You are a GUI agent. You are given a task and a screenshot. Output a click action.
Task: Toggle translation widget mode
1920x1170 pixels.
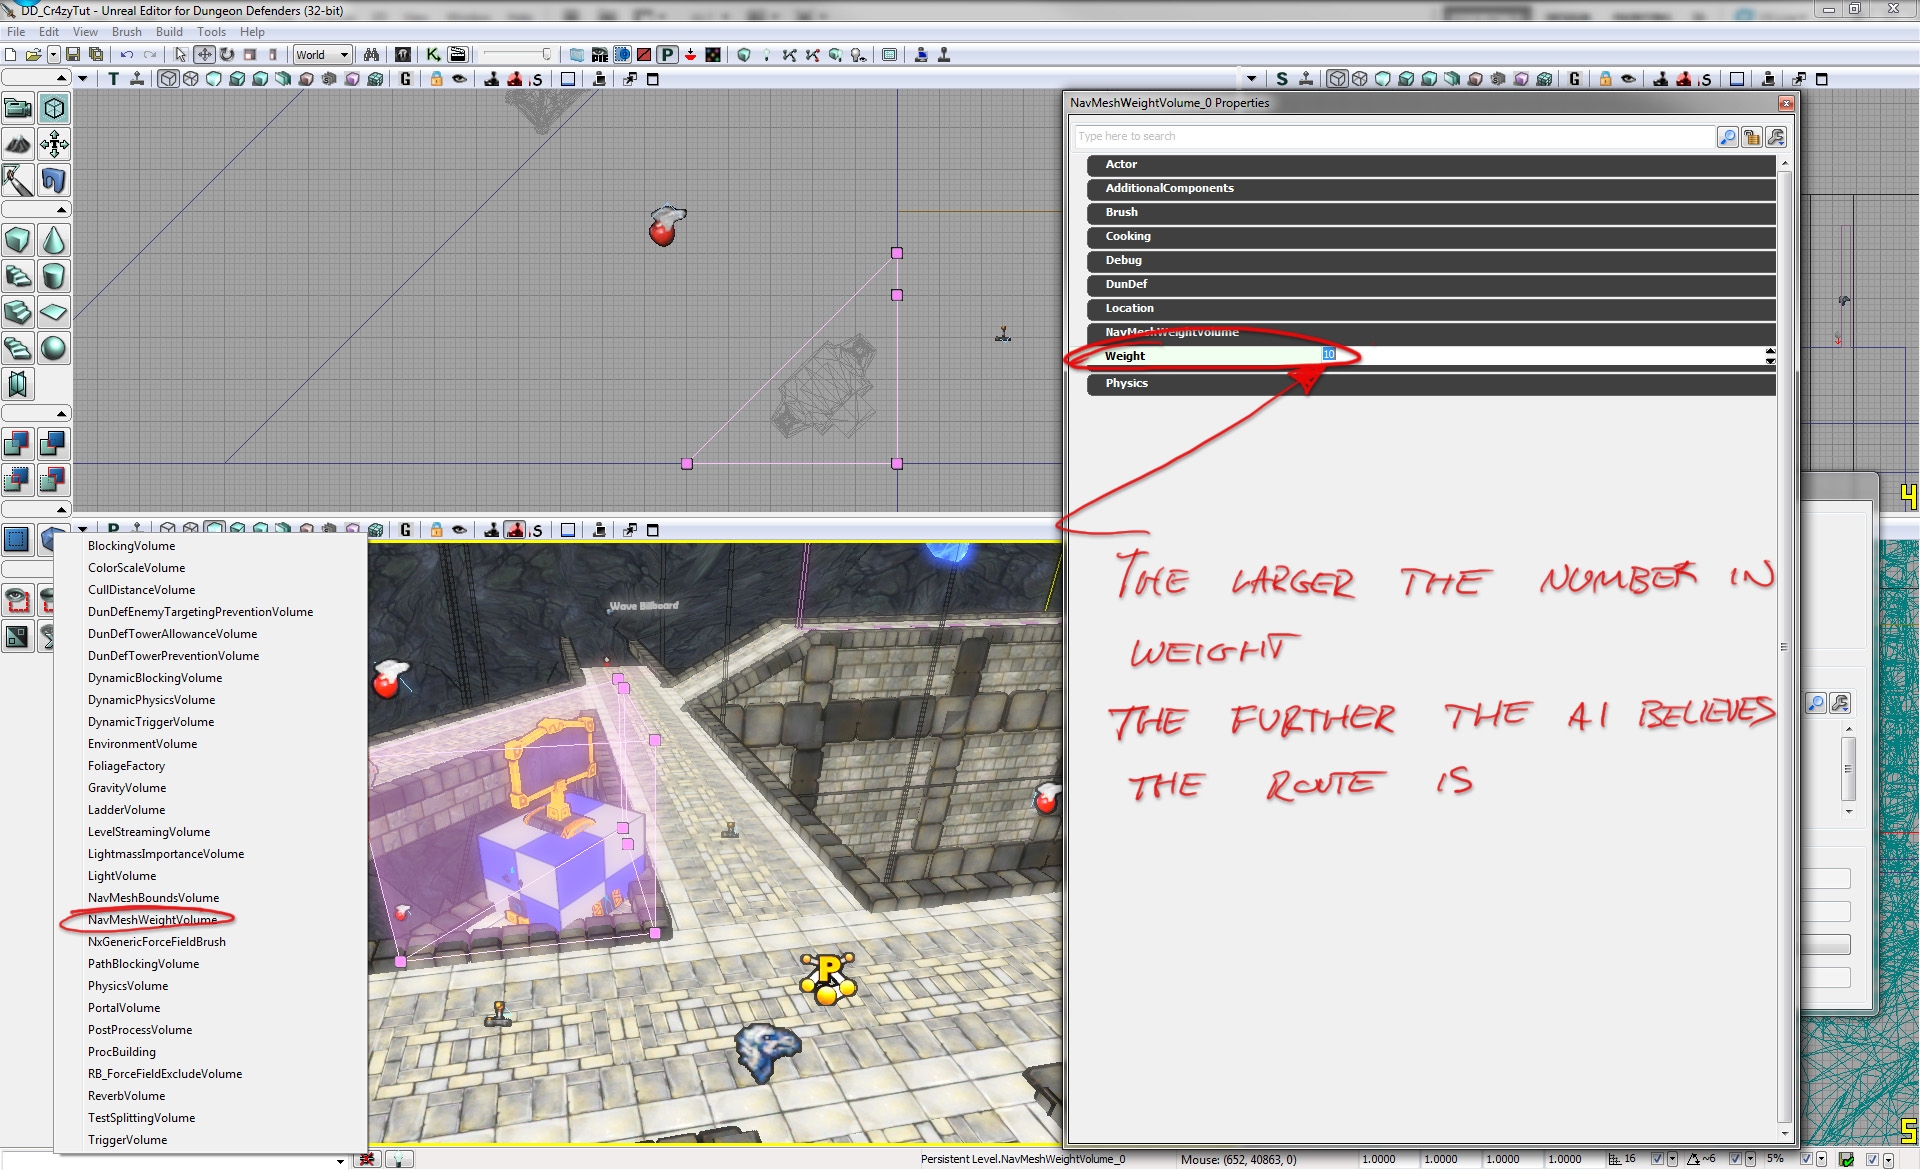[204, 55]
